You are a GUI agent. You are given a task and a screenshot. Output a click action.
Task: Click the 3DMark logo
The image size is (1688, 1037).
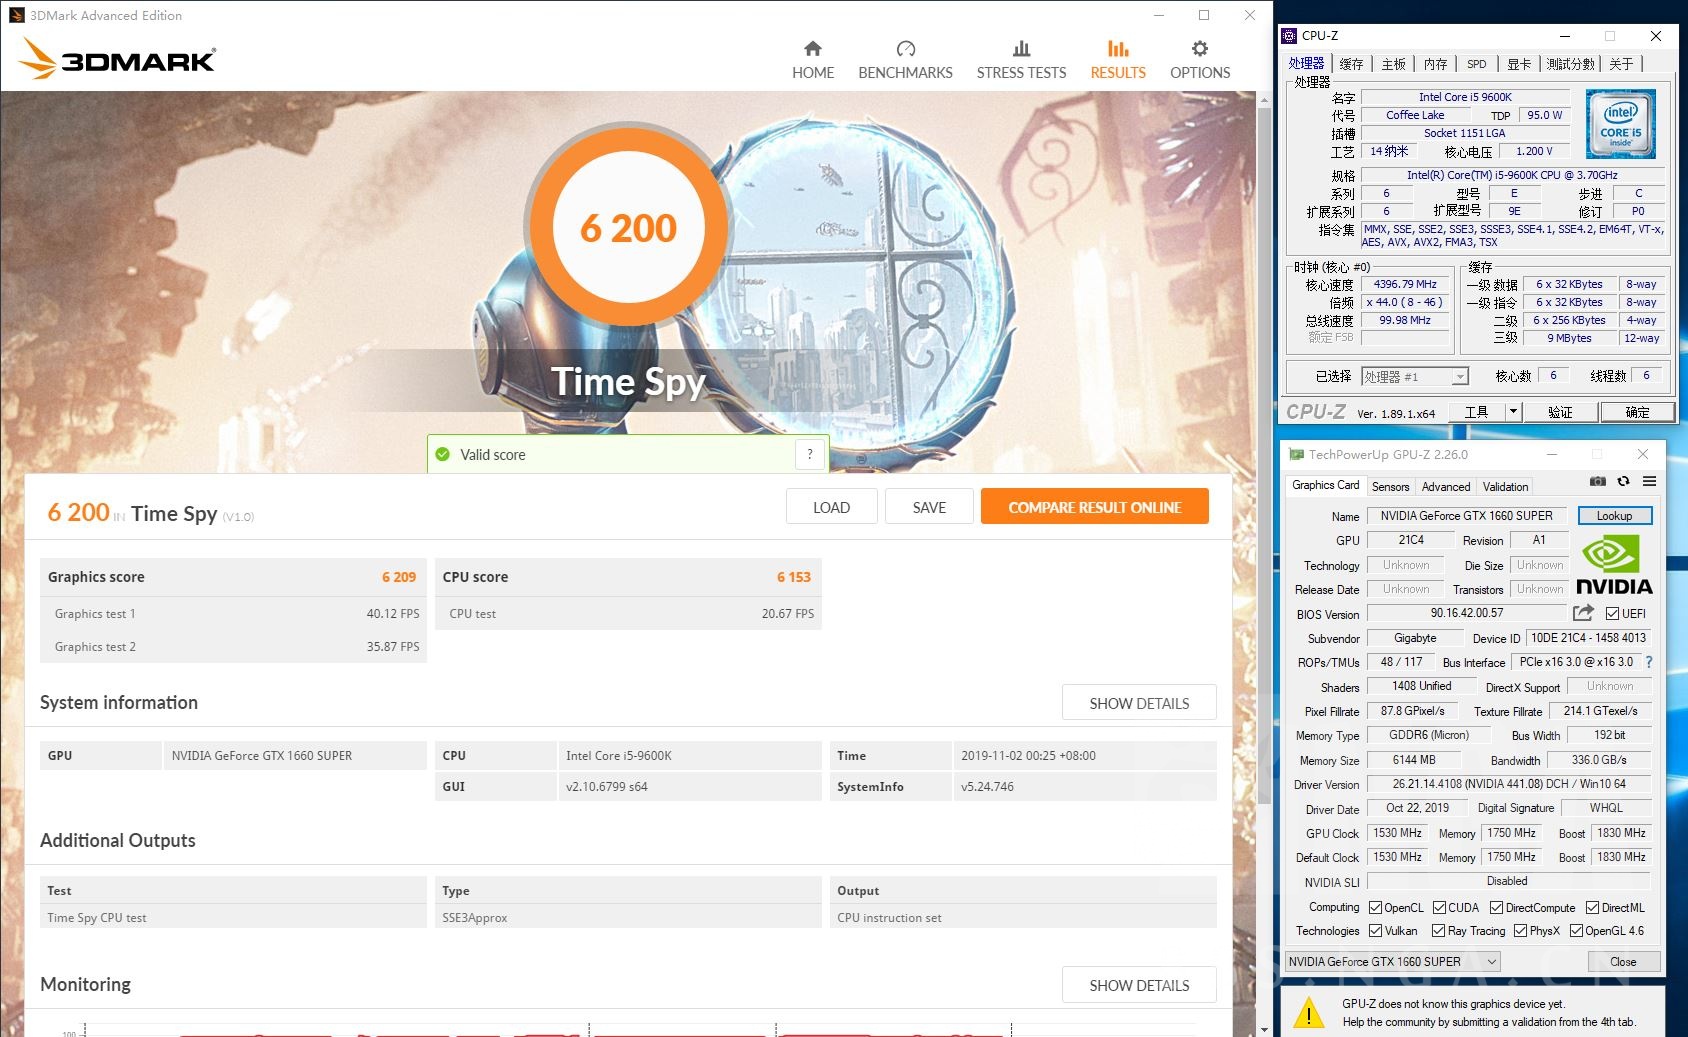tap(117, 59)
